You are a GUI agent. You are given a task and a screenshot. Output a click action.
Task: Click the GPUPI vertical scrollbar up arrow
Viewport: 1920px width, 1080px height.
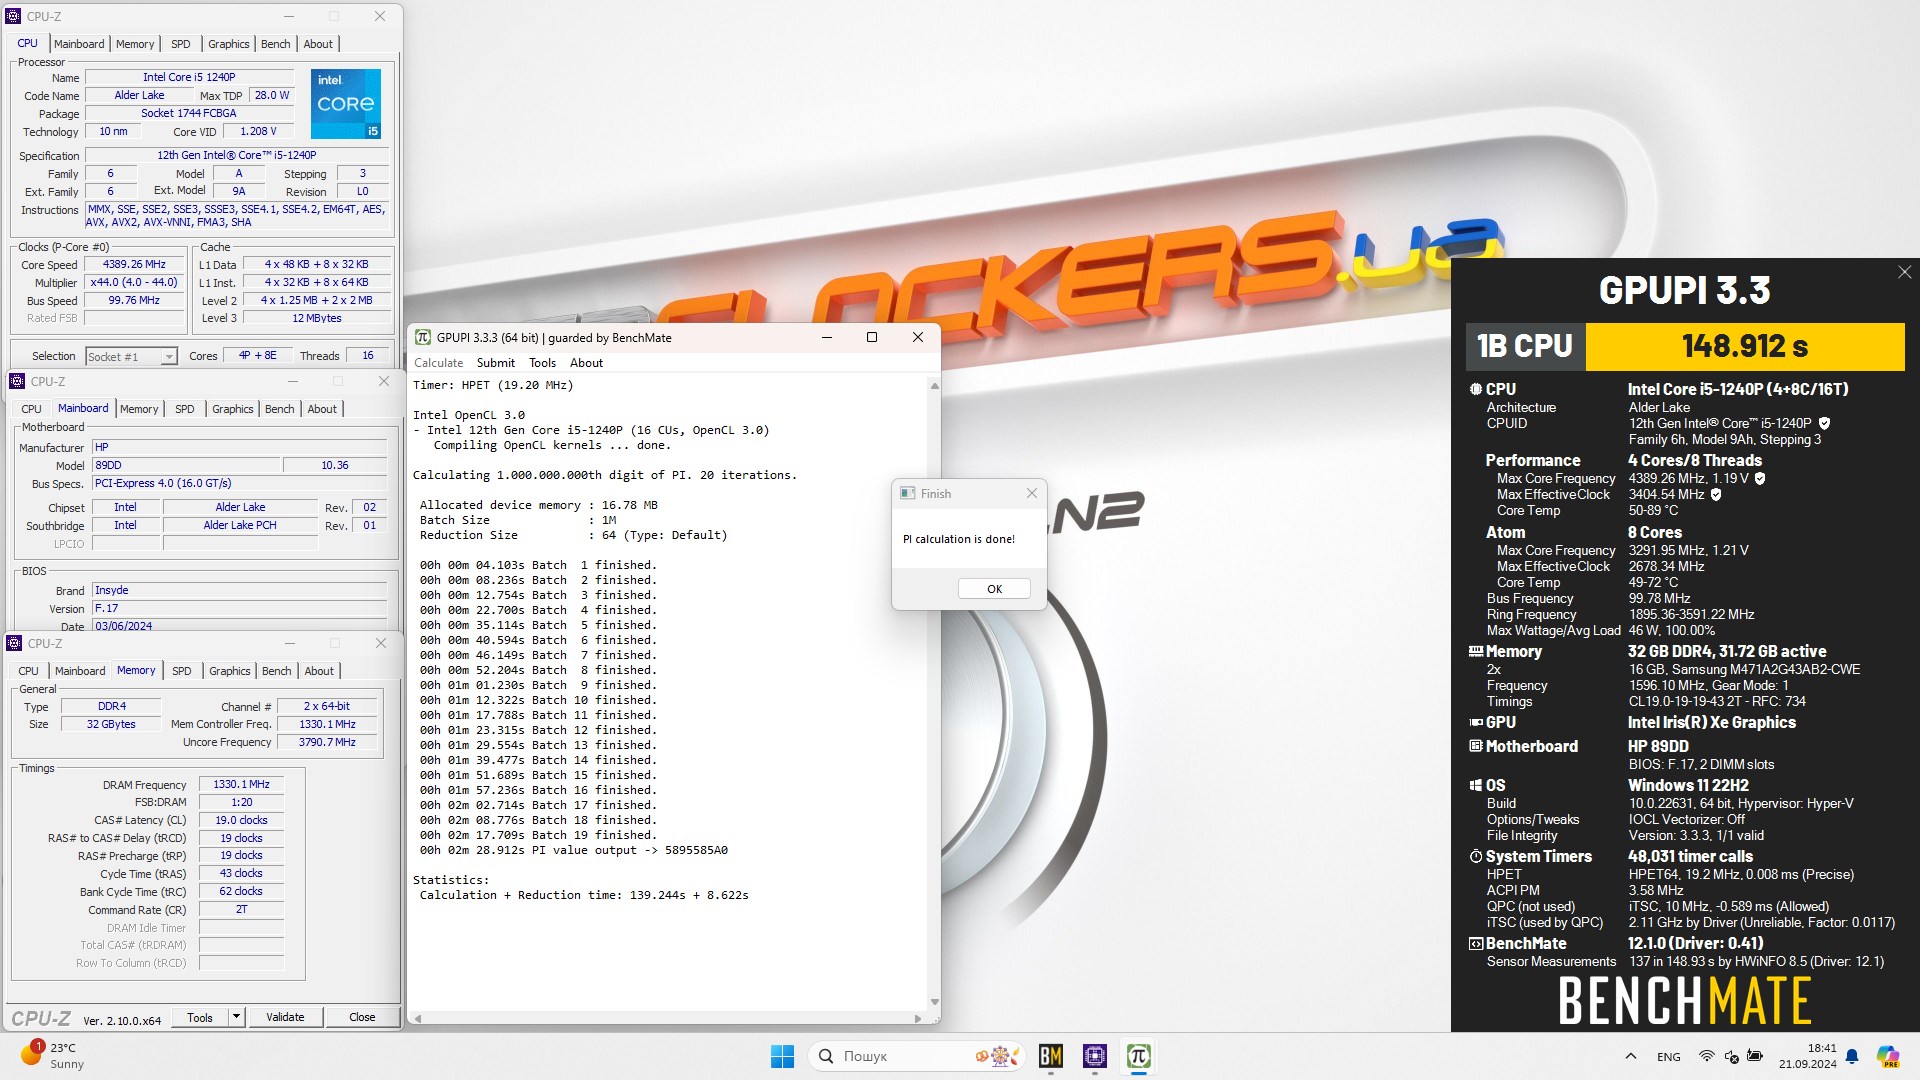(934, 385)
